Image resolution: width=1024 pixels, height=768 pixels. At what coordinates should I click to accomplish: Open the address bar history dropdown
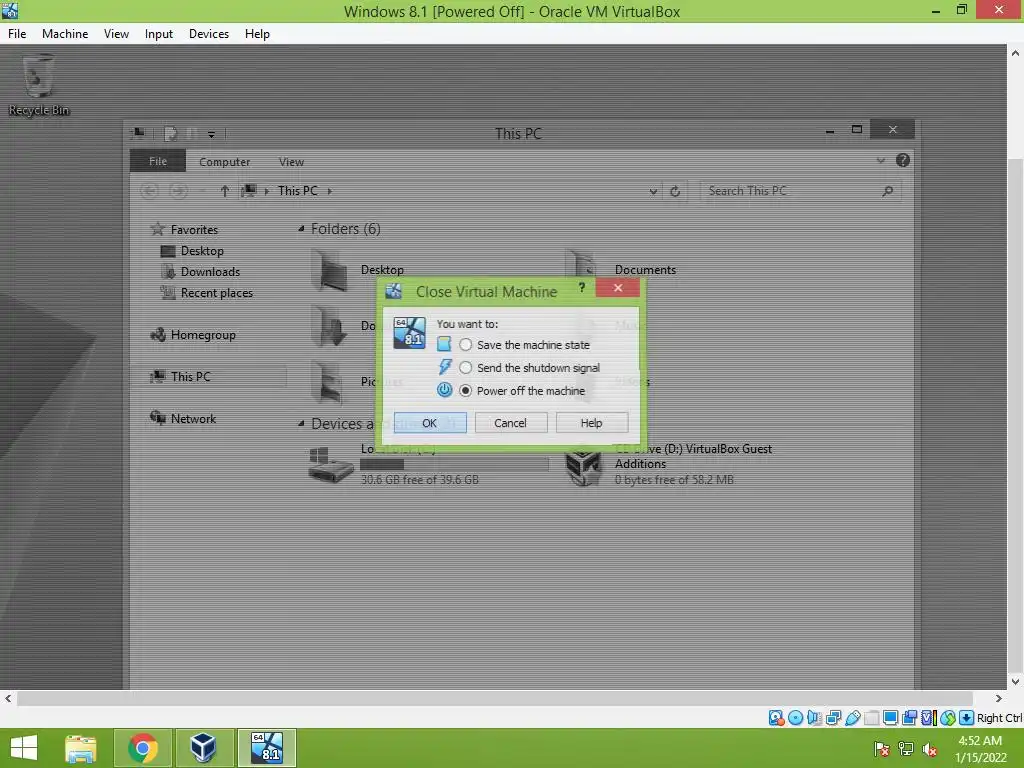click(653, 191)
